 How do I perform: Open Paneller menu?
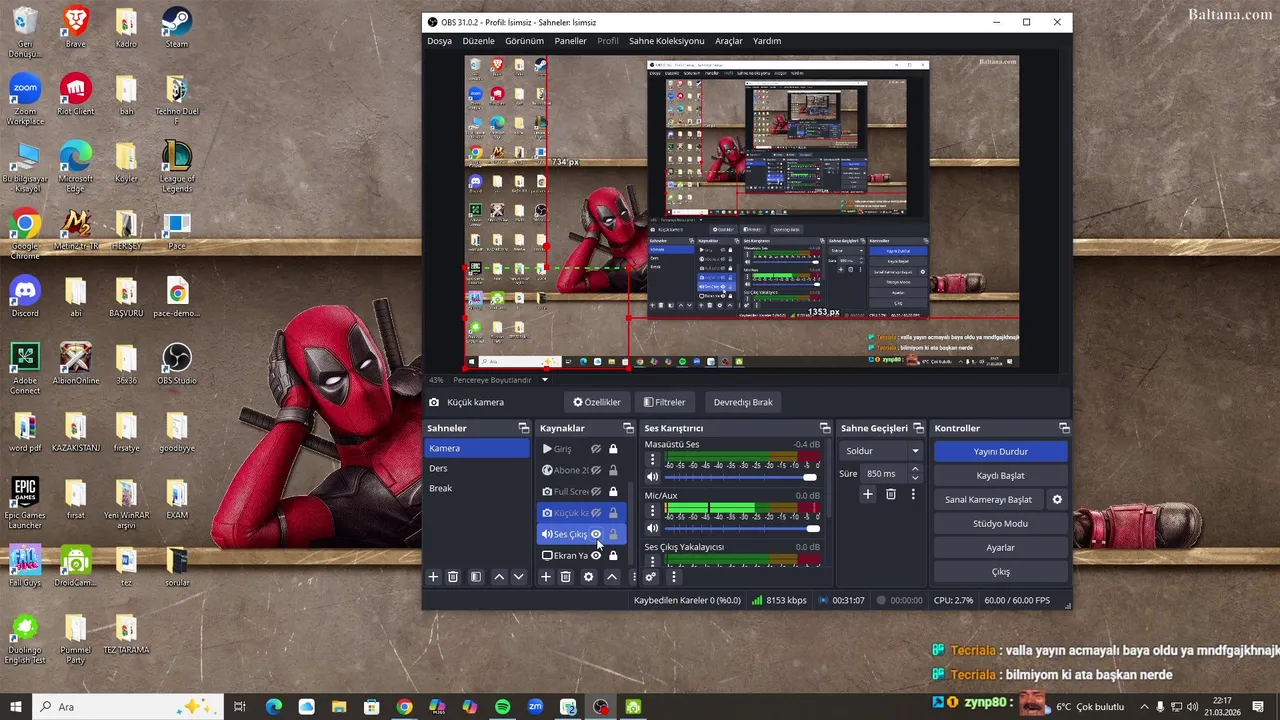pyautogui.click(x=571, y=41)
